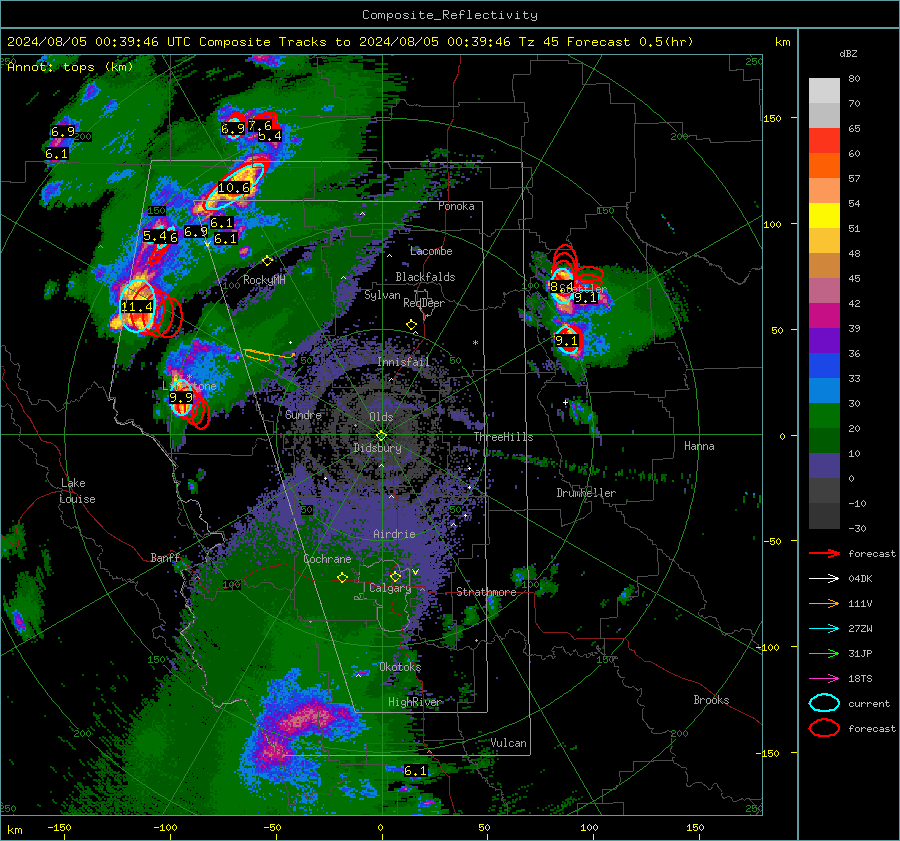Select the storm cell labeled 11.4
This screenshot has width=900, height=841.
tap(137, 307)
